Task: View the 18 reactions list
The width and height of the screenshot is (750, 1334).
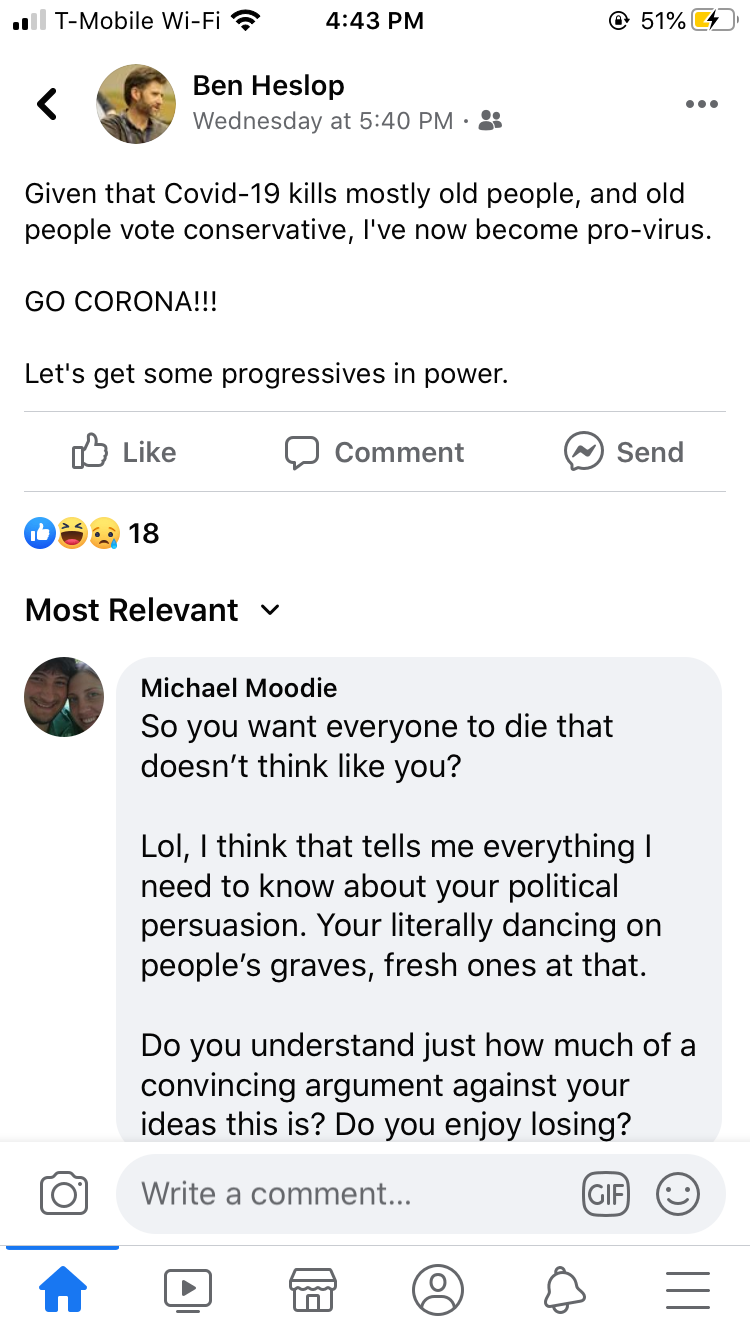Action: point(92,533)
